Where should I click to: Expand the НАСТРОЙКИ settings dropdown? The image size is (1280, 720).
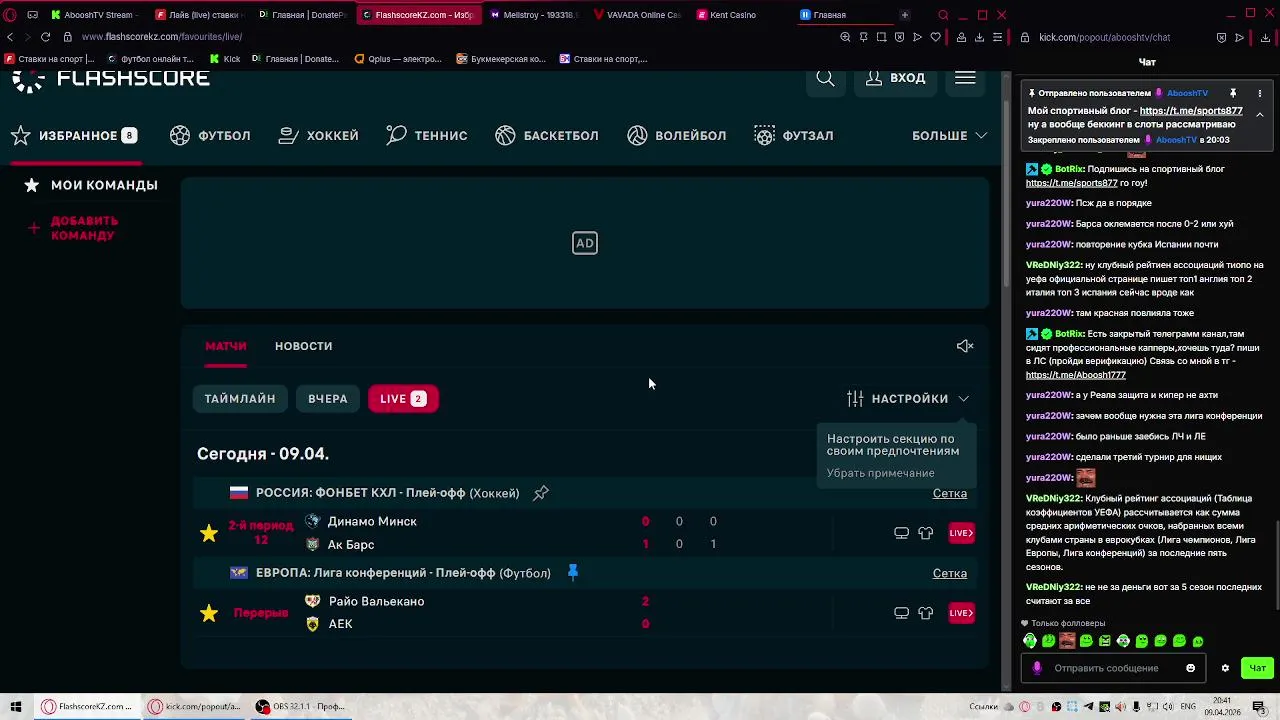point(908,399)
